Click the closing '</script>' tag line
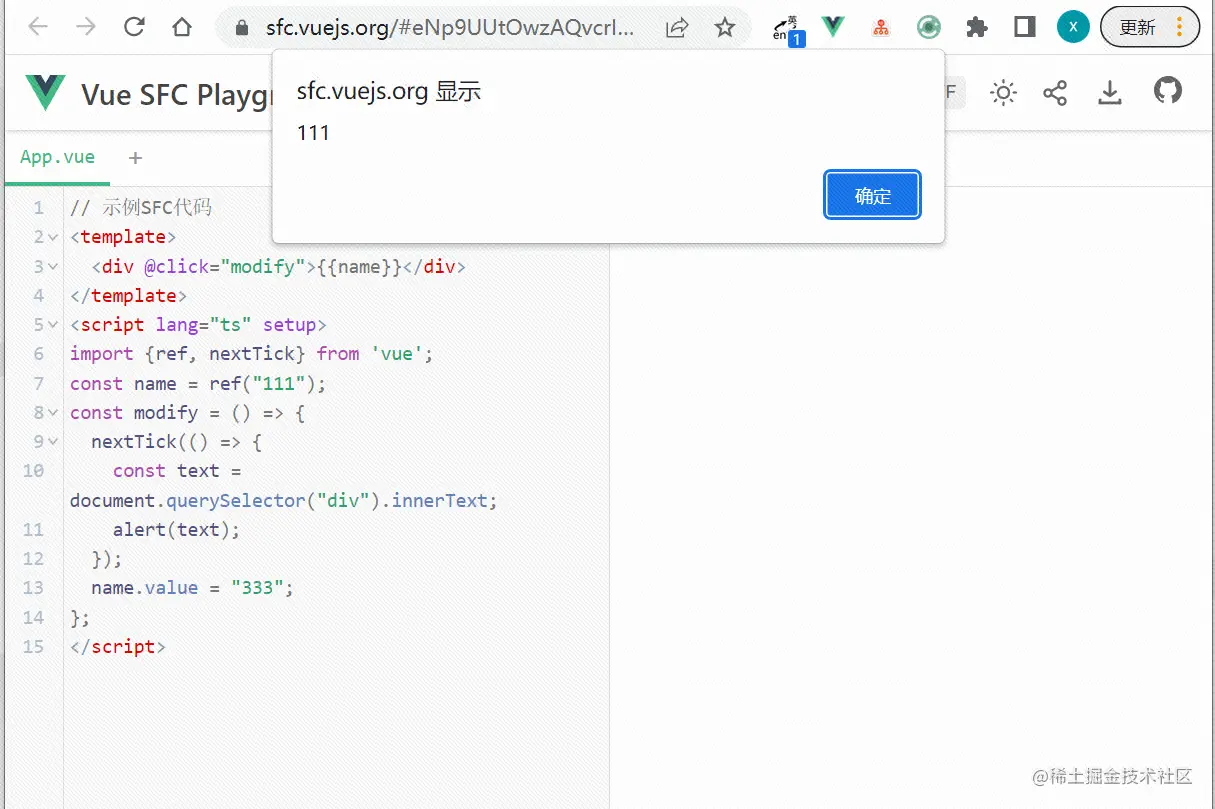Viewport: 1215px width, 809px height. point(118,647)
